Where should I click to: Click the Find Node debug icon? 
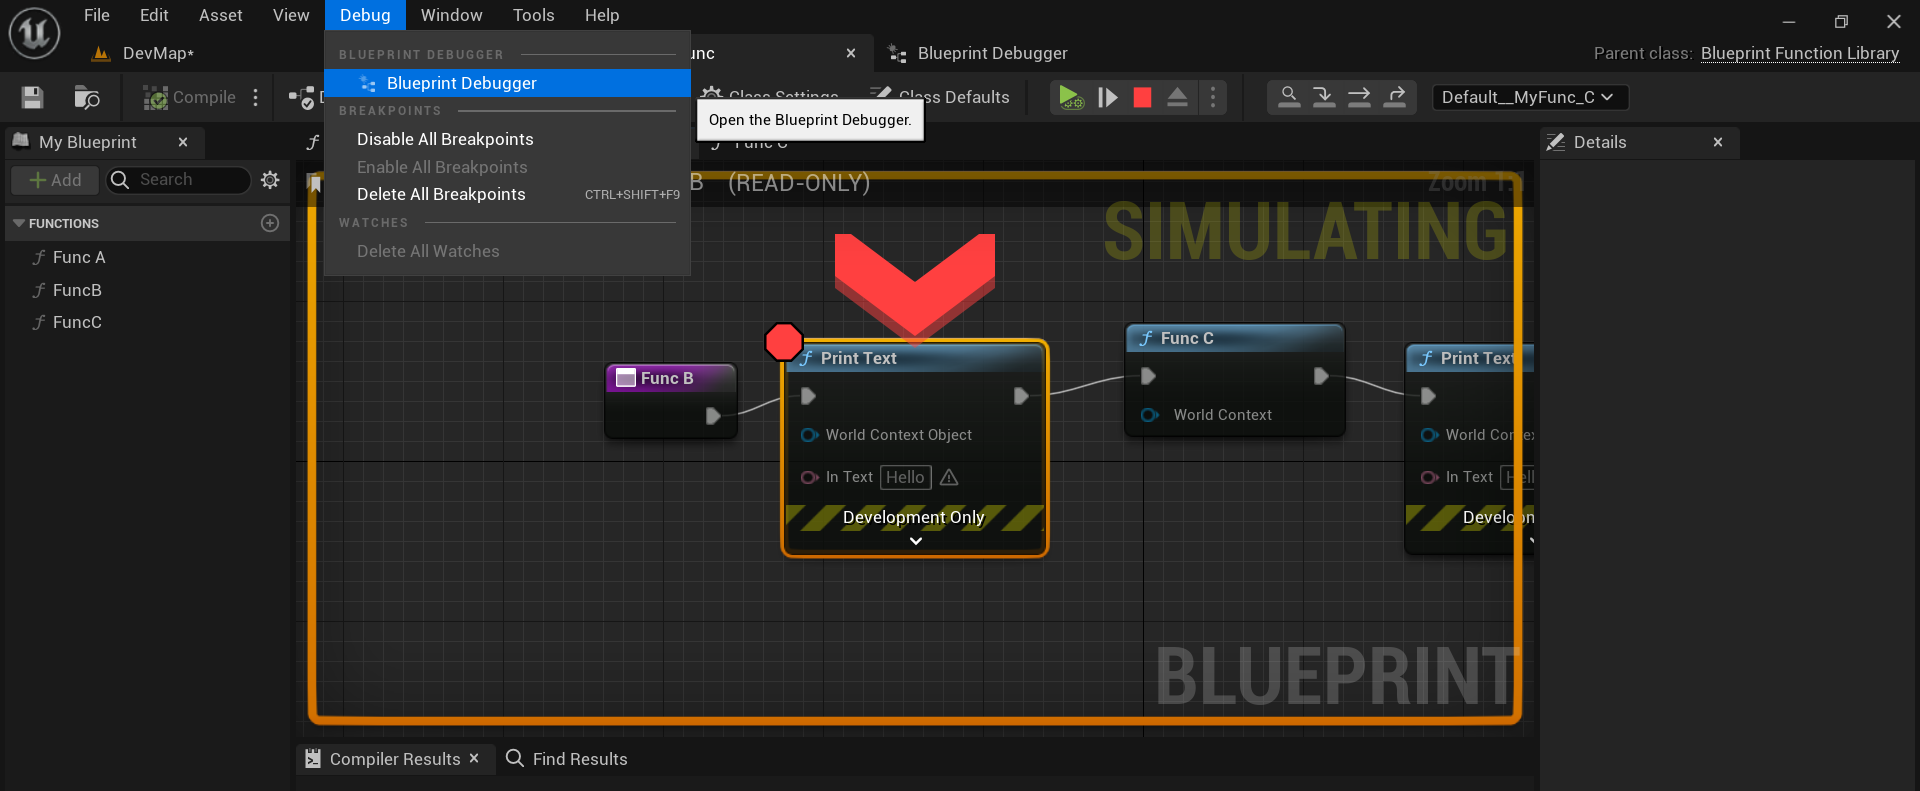point(1289,97)
